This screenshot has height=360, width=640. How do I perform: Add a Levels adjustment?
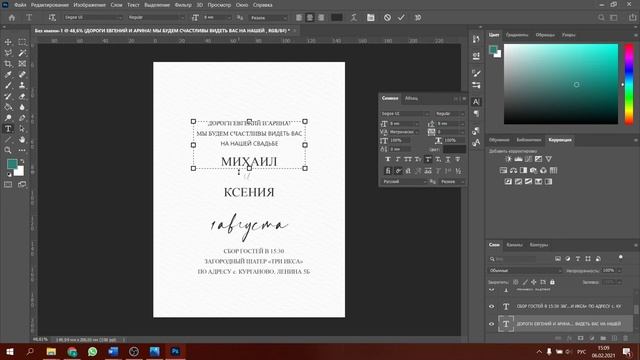(x=518, y=159)
